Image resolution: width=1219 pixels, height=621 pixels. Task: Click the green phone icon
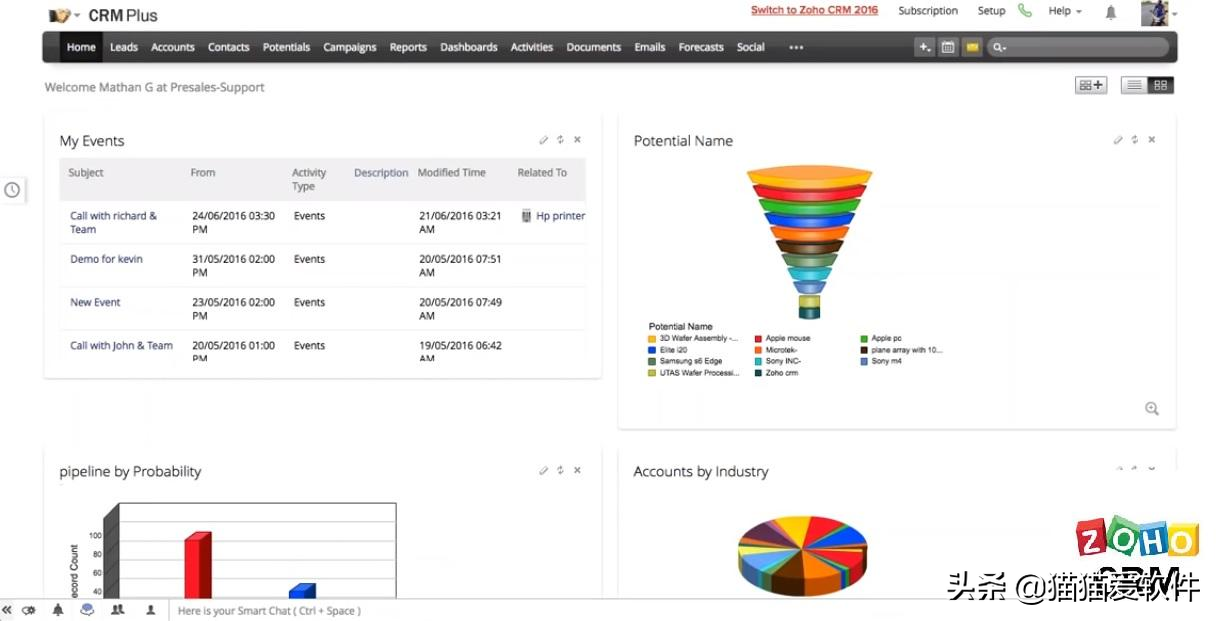[1025, 11]
